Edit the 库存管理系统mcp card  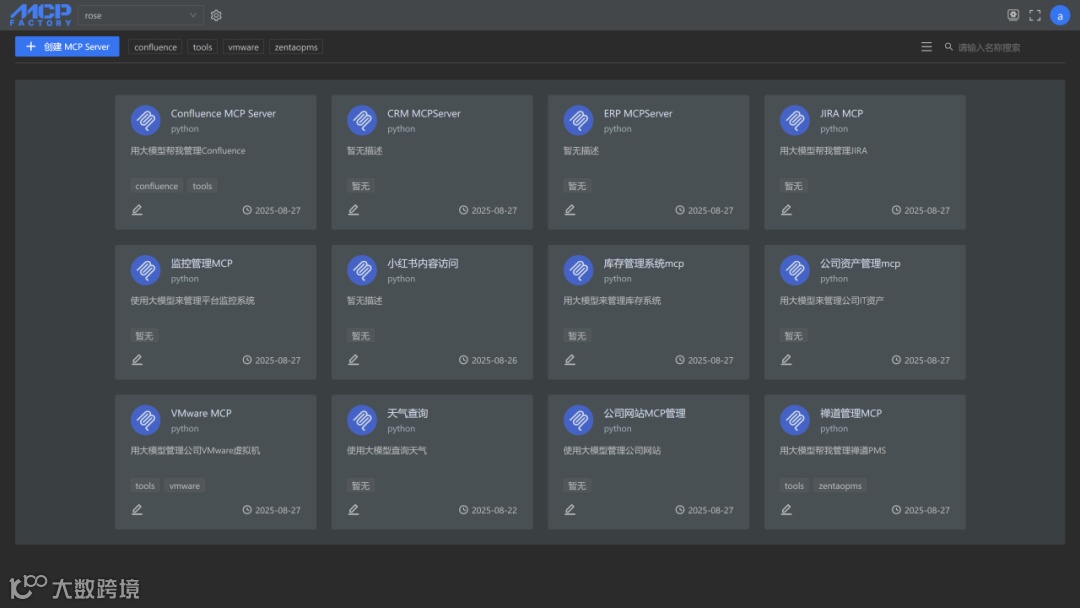tap(570, 360)
